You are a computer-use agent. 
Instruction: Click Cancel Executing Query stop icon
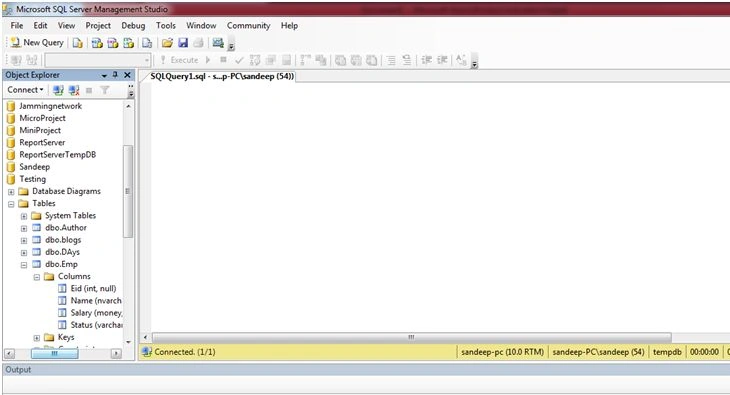click(223, 60)
